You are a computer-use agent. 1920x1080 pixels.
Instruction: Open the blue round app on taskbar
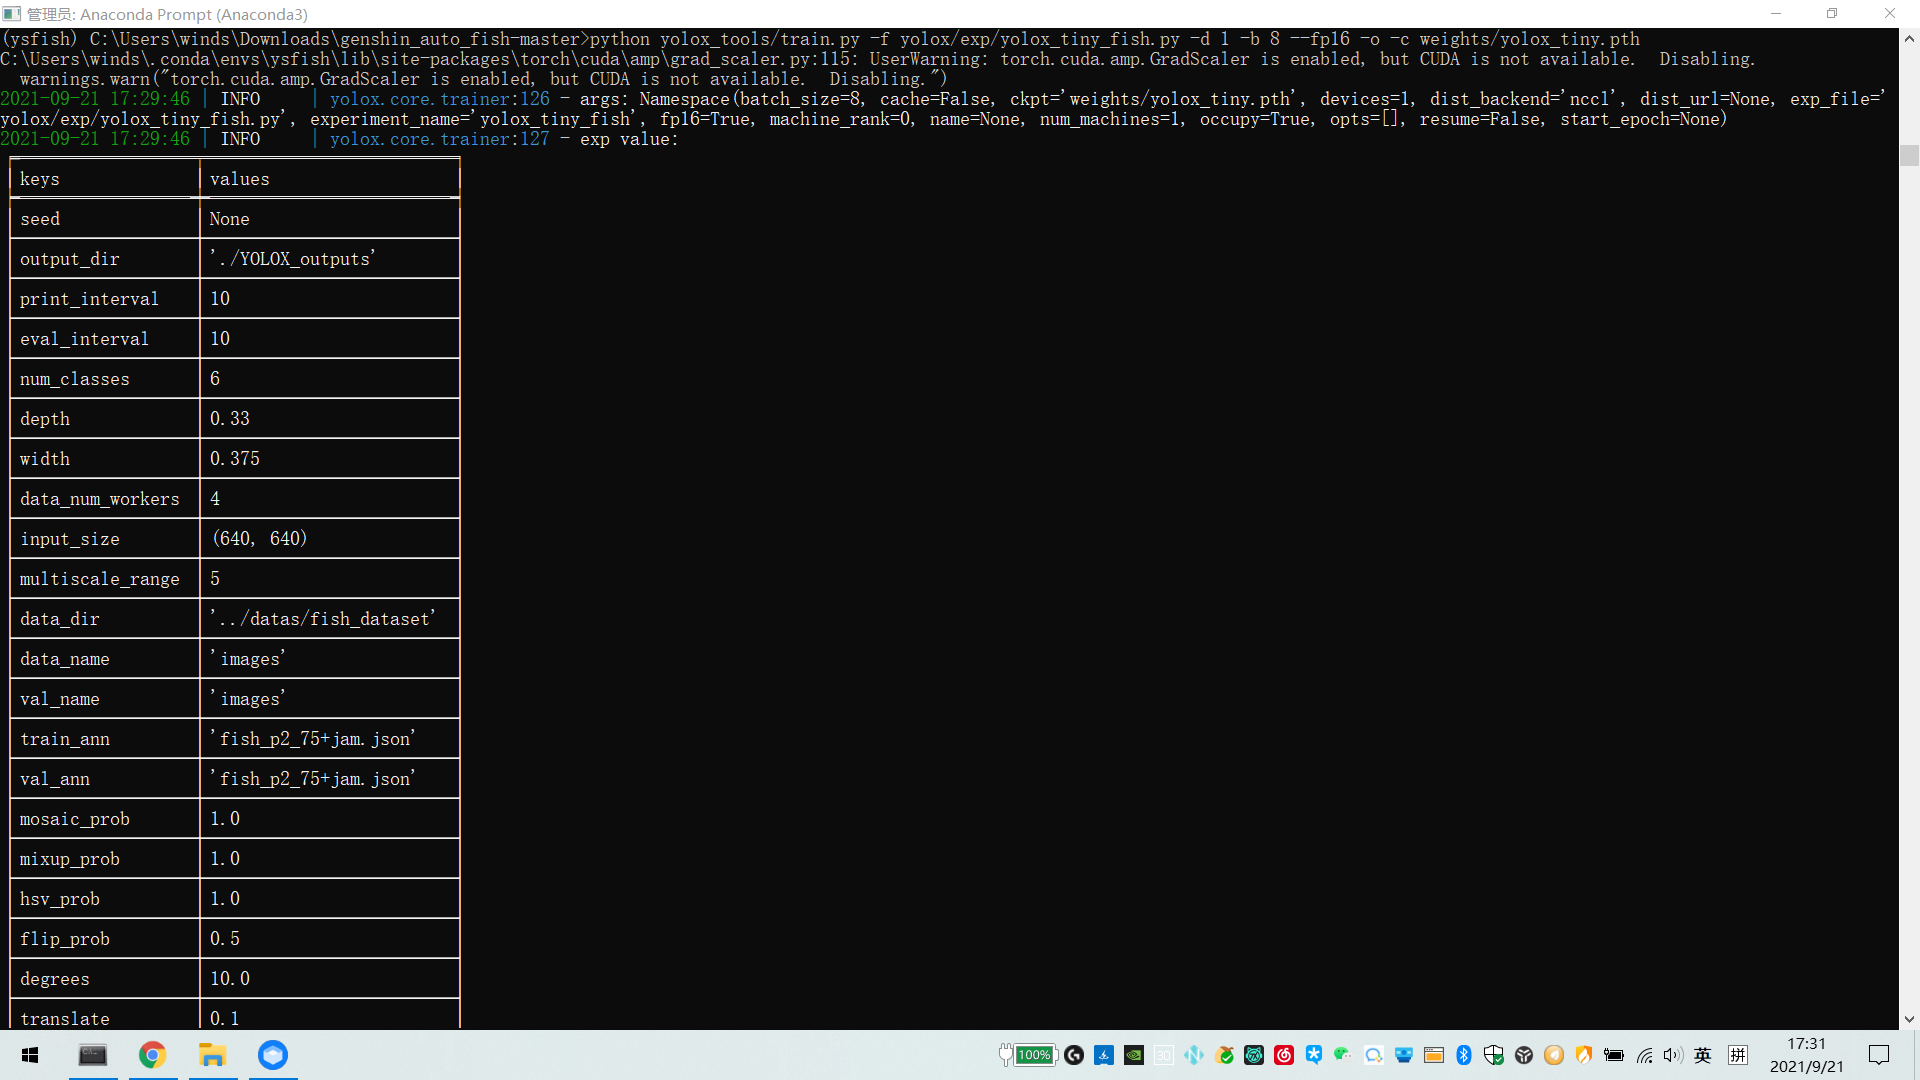[272, 1055]
